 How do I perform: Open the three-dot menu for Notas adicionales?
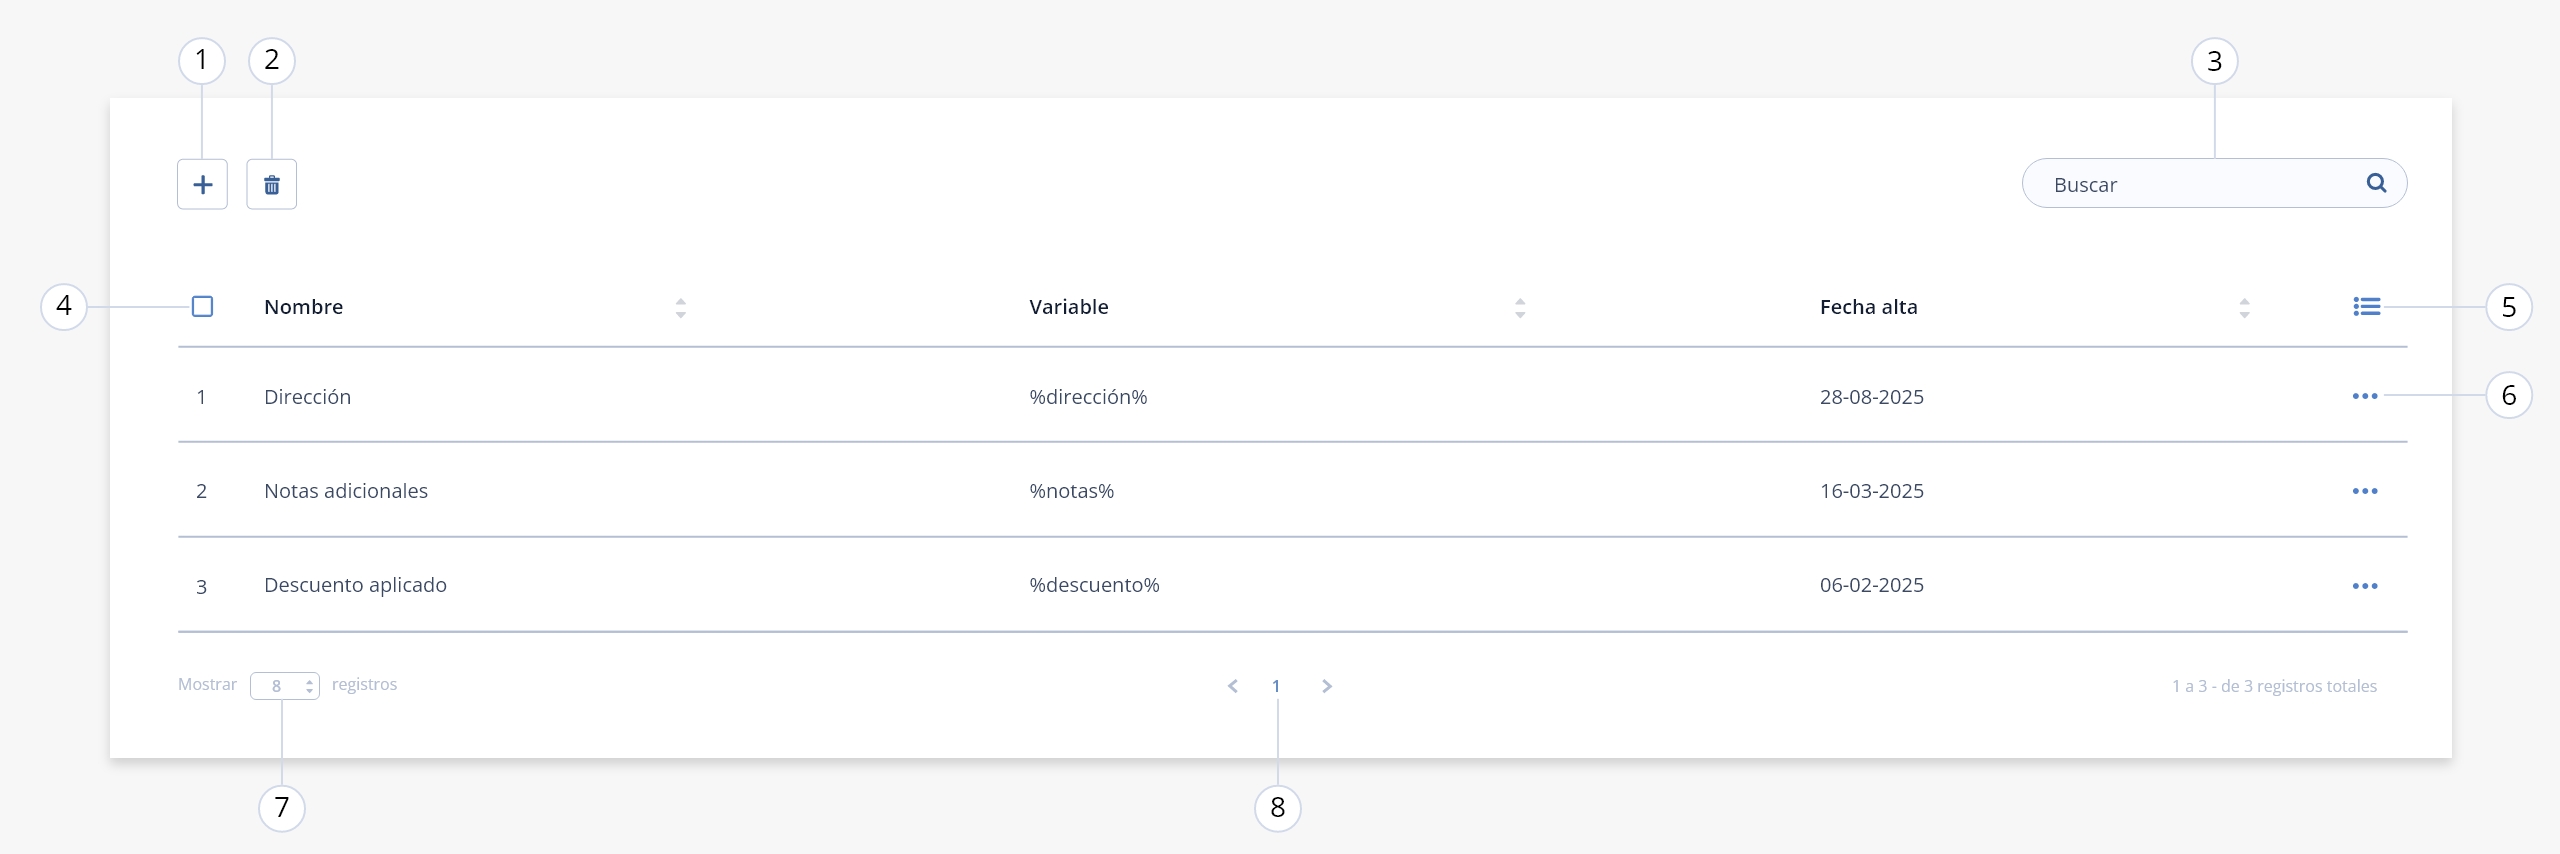coord(2364,491)
